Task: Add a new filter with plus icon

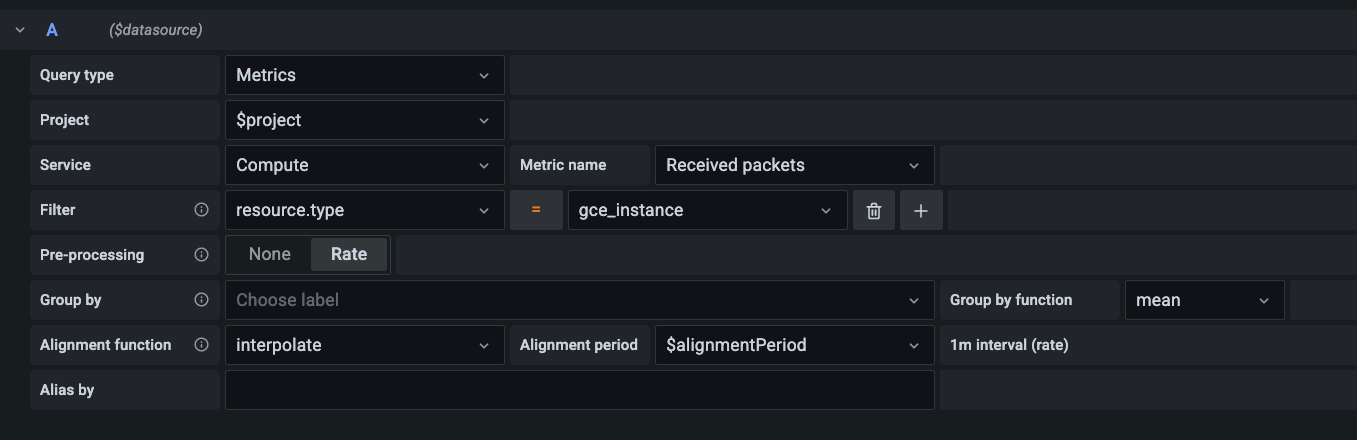Action: 921,211
